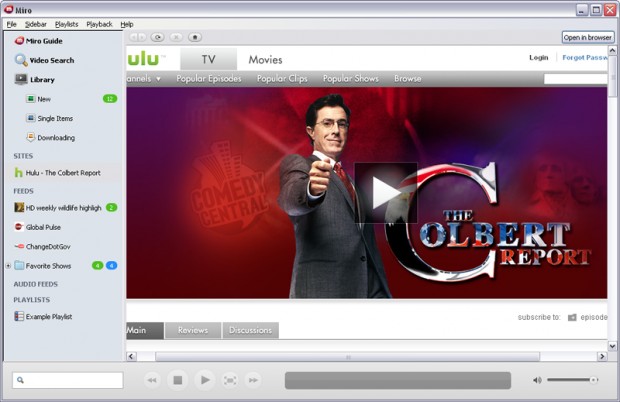Screen dimensions: 620x402
Task: Open Popular Clips on Hulu
Action: [282, 79]
